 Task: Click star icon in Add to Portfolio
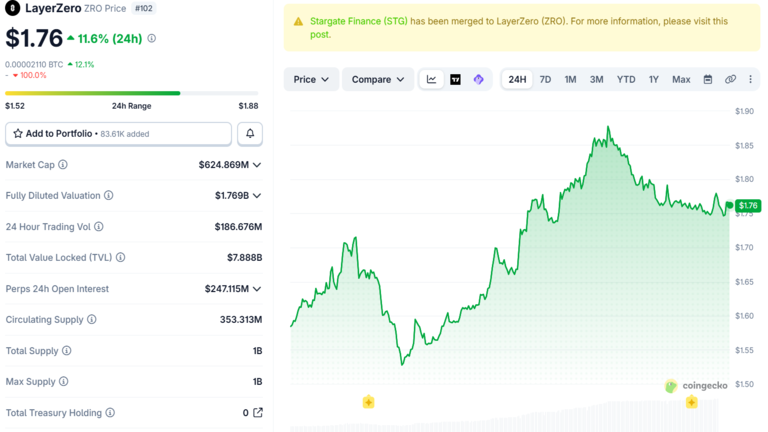click(x=18, y=134)
